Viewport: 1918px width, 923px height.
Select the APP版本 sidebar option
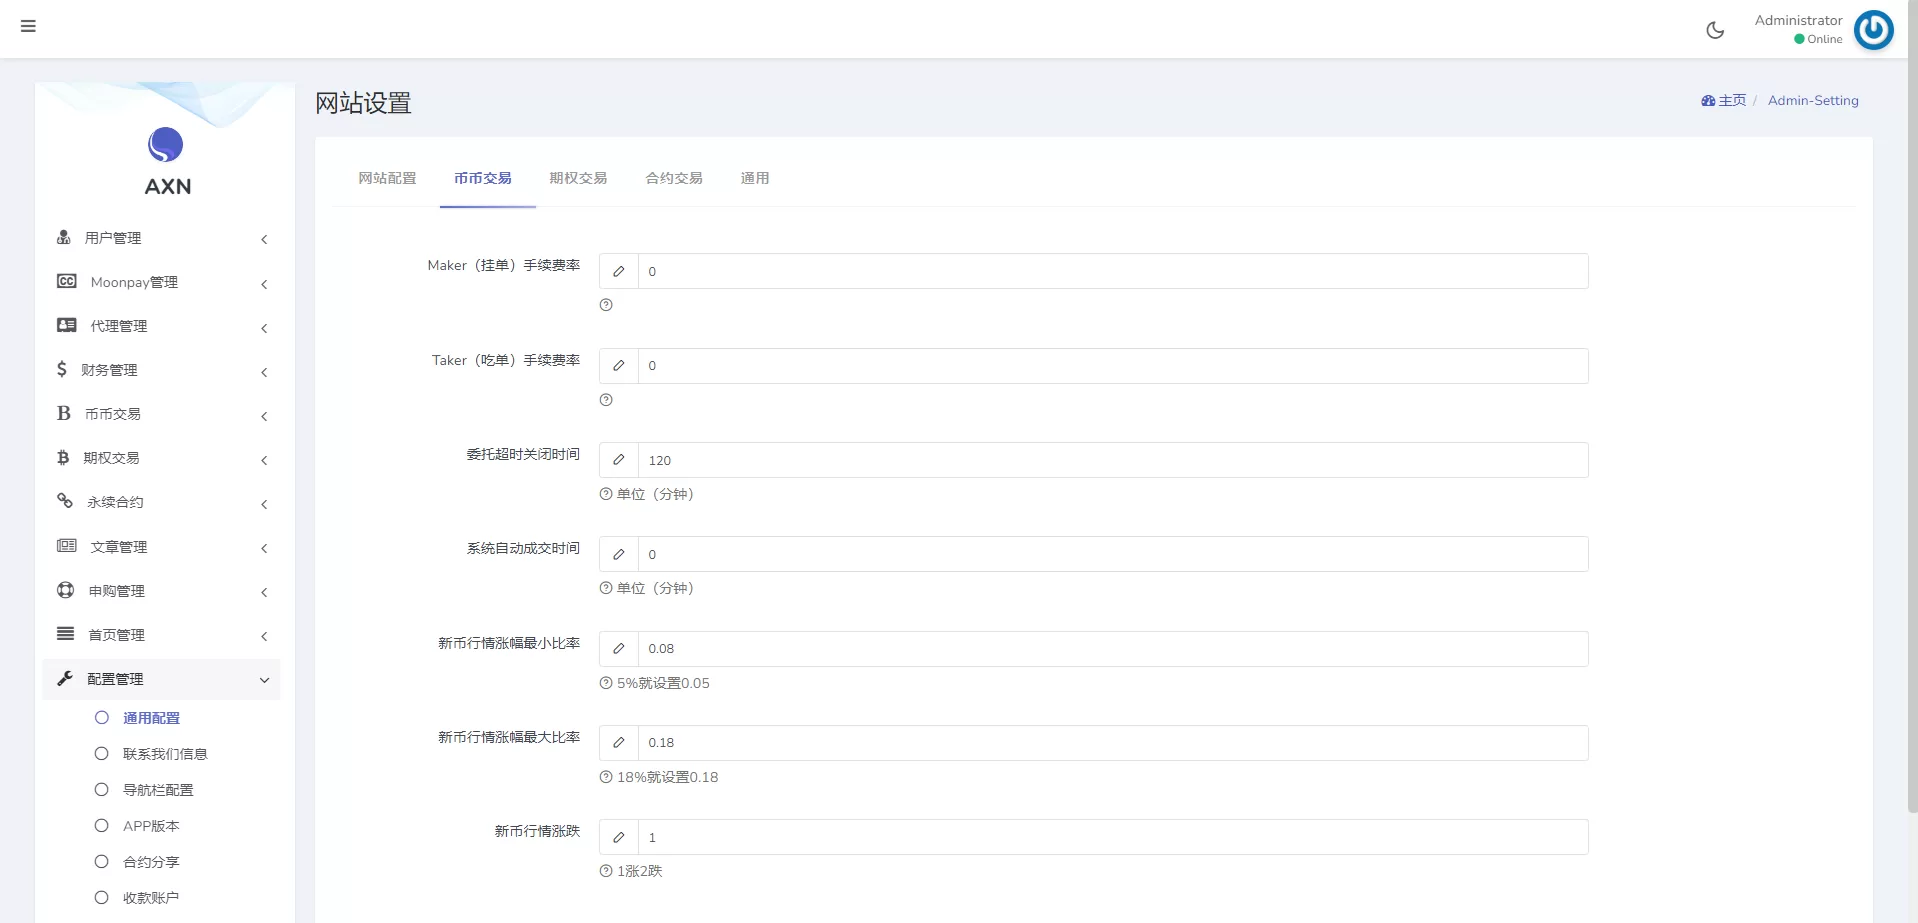(151, 826)
